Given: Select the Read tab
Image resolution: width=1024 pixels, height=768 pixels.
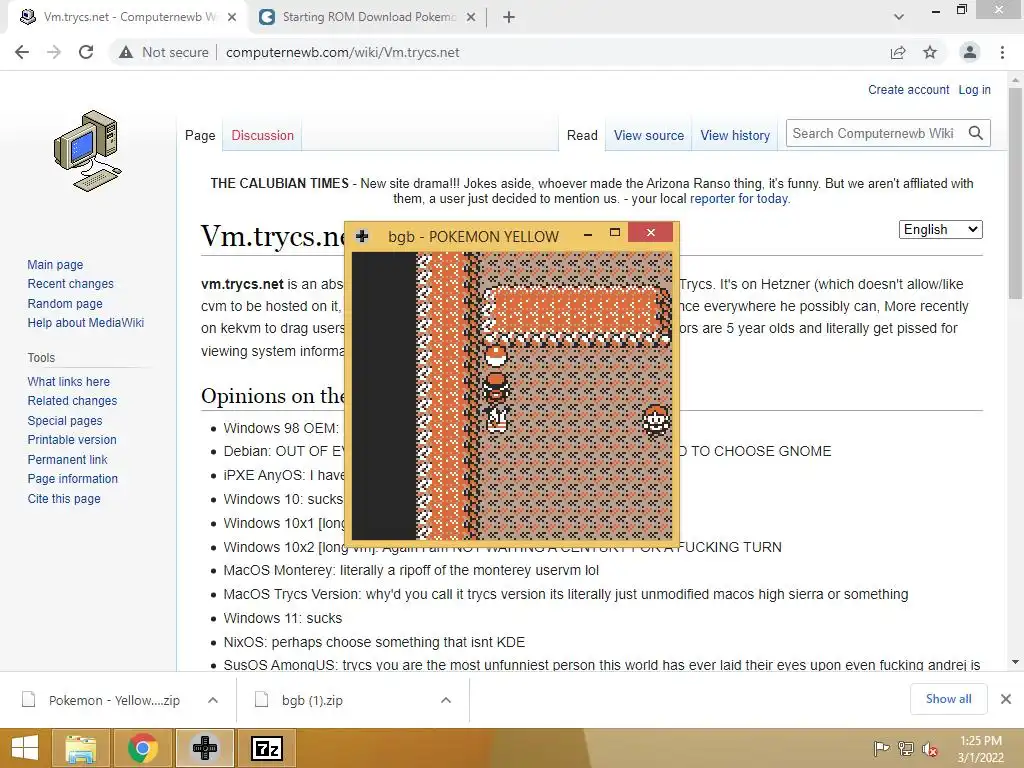Looking at the screenshot, I should 582,135.
